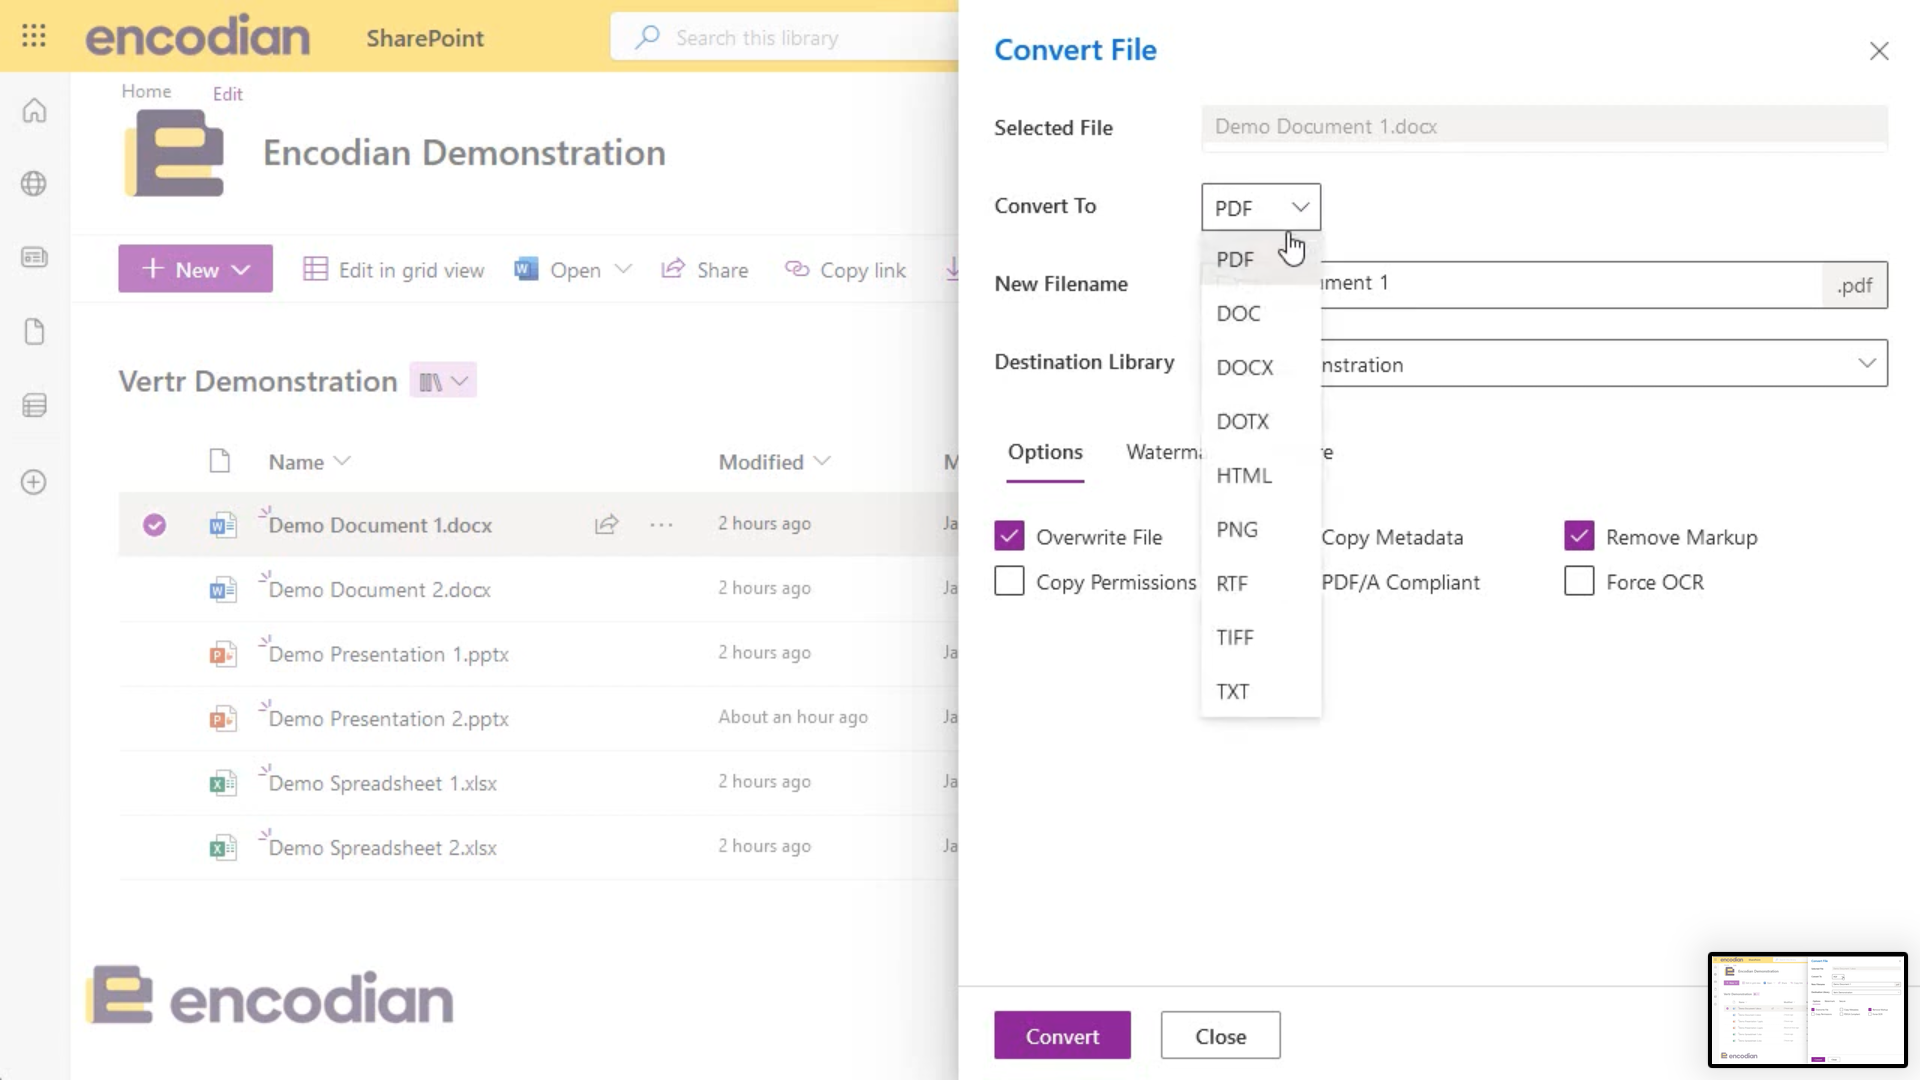Collapse the Convert To PDF dropdown
This screenshot has height=1080, width=1920.
[1261, 207]
